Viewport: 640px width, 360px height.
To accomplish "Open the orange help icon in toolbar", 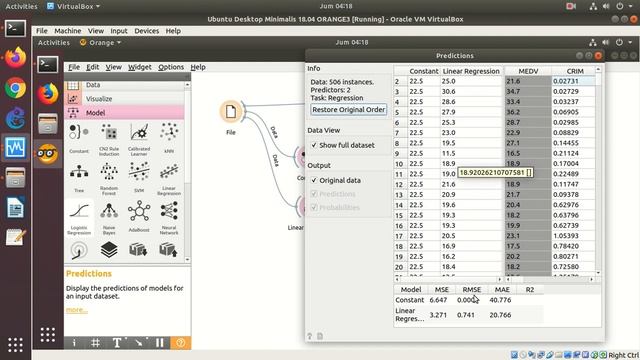I will [x=180, y=343].
